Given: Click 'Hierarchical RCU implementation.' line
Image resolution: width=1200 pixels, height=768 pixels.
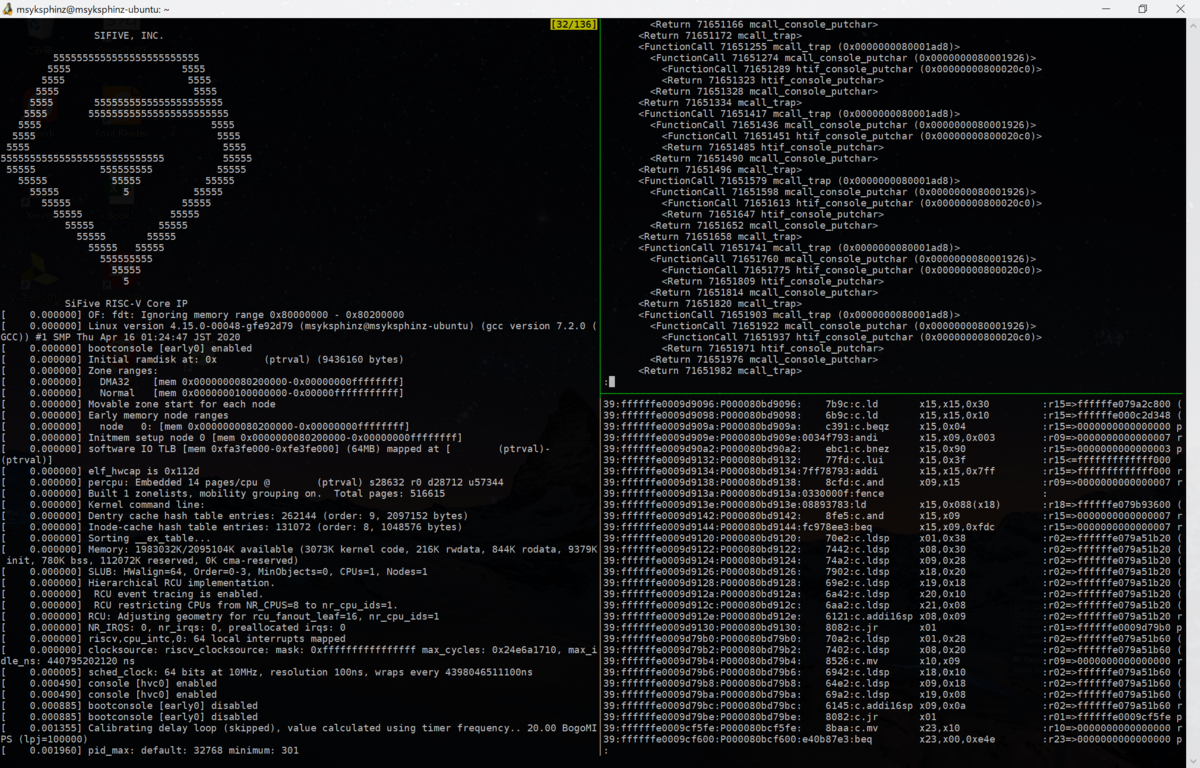Looking at the screenshot, I should pyautogui.click(x=138, y=583).
